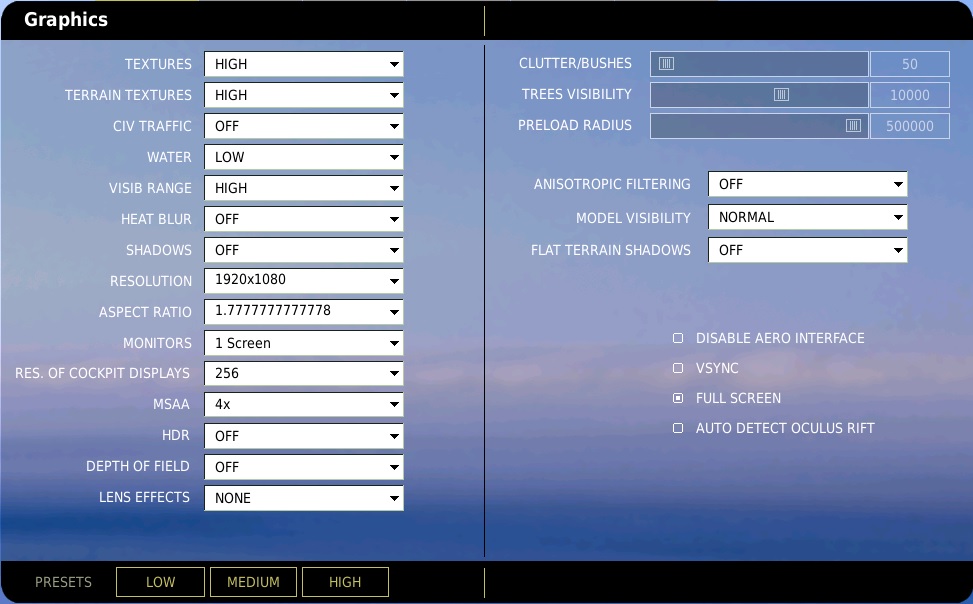
Task: Expand the DEPTH OF FIELD dropdown
Action: tap(303, 467)
